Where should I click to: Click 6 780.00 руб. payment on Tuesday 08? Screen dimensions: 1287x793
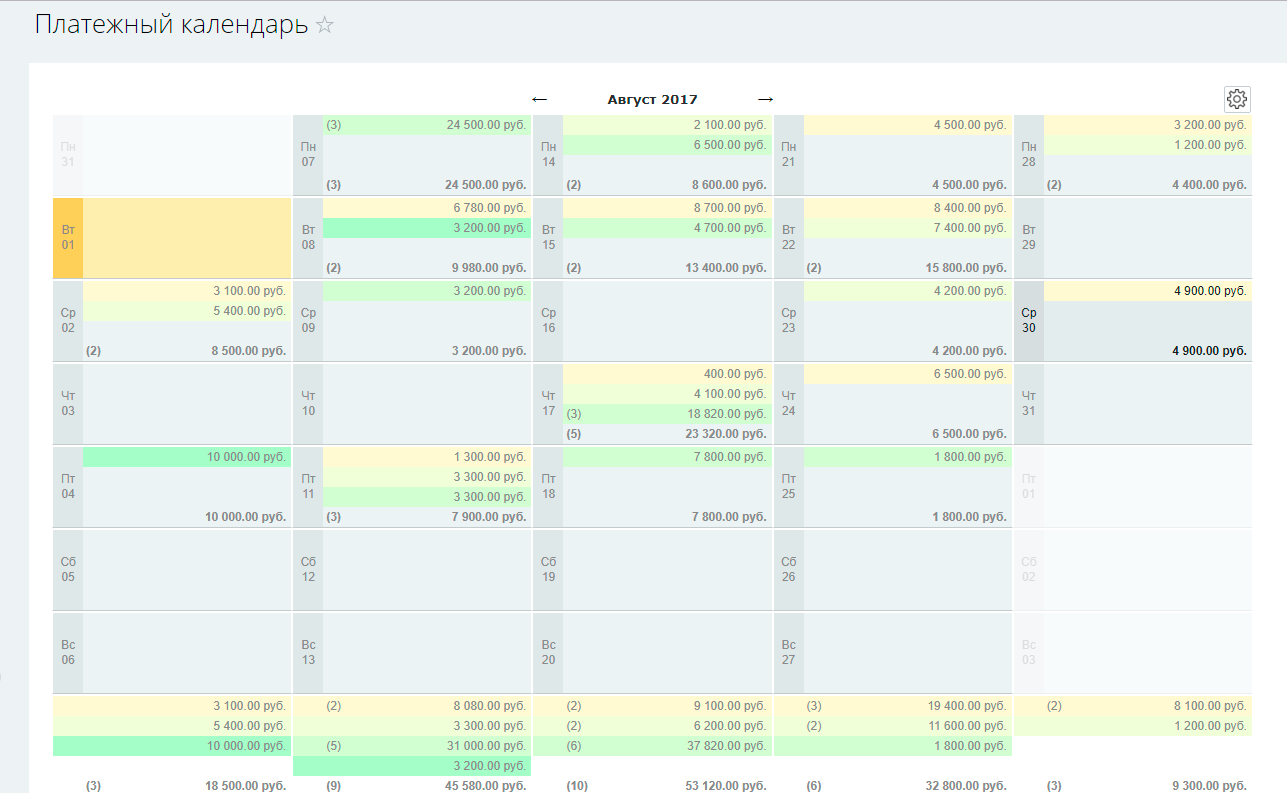click(x=427, y=208)
